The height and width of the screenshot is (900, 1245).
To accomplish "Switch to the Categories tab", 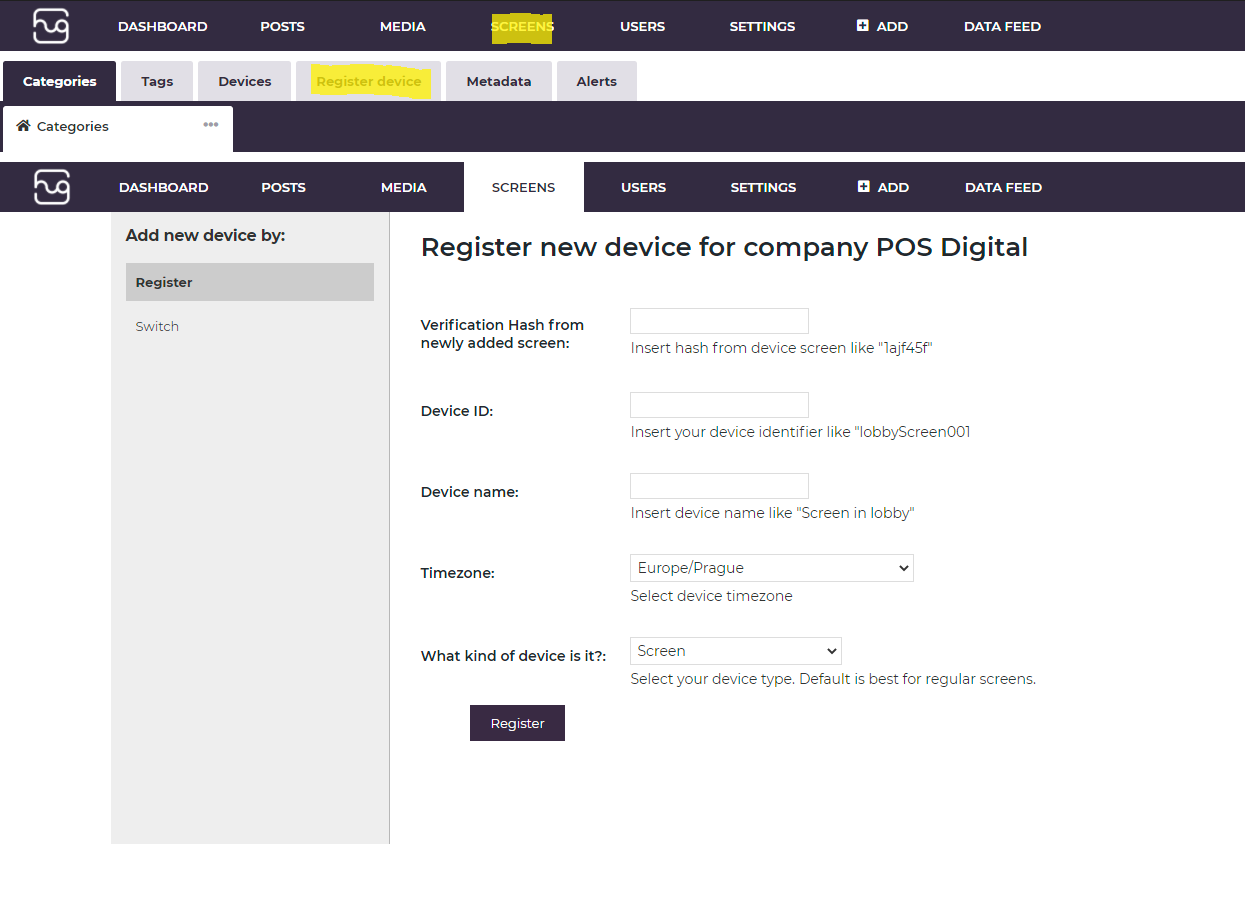I will 60,81.
